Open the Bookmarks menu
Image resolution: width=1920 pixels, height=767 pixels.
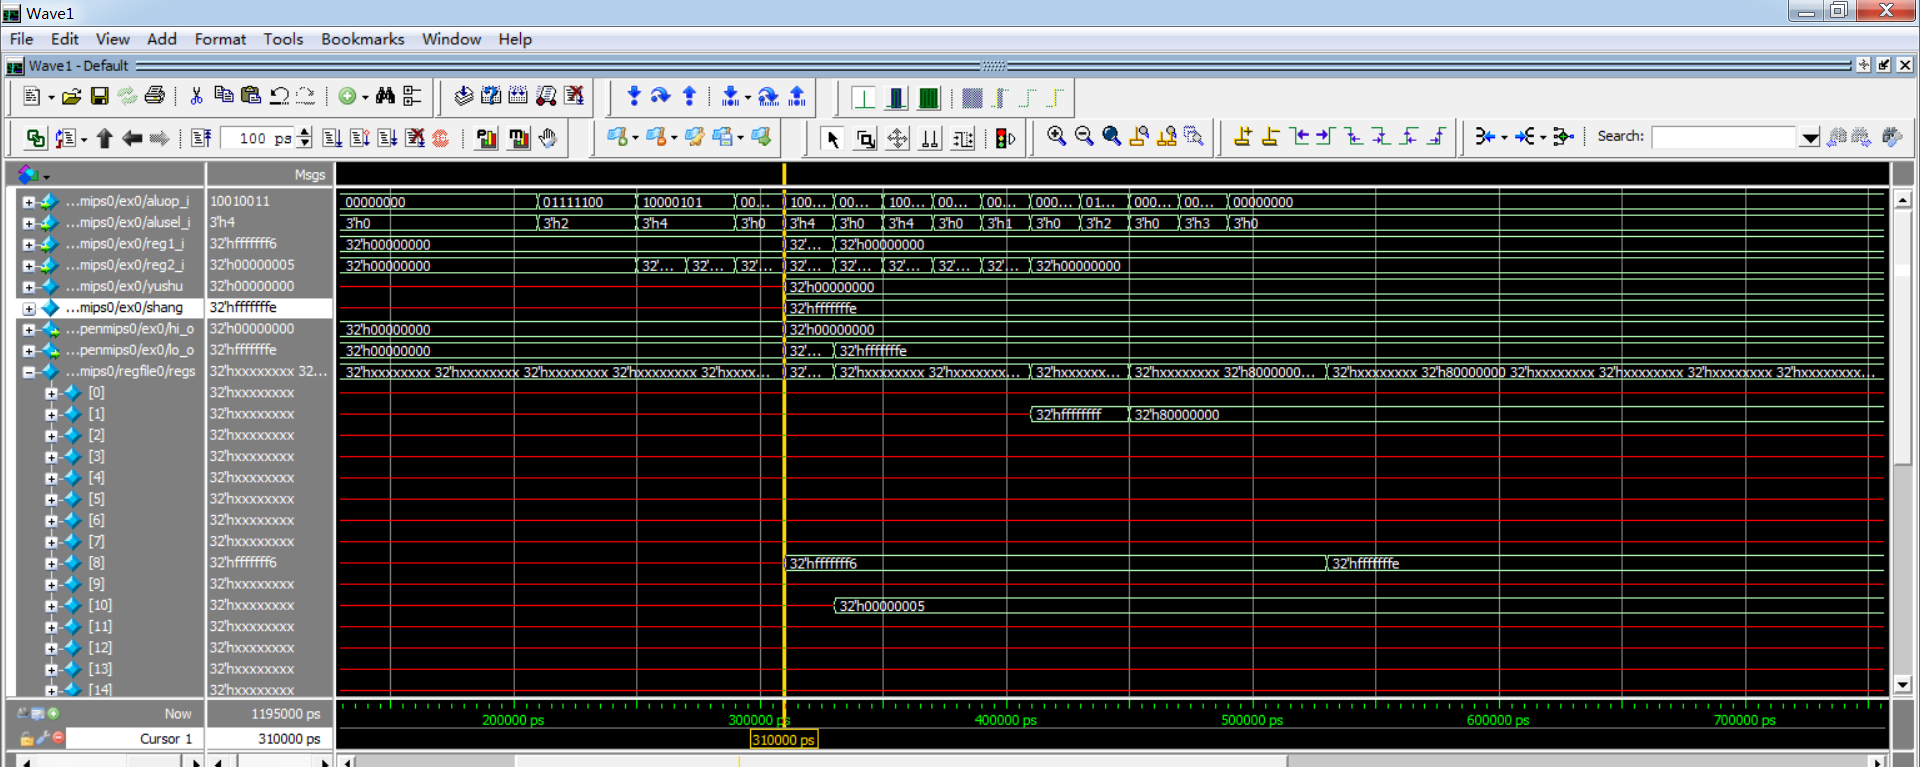(x=362, y=39)
